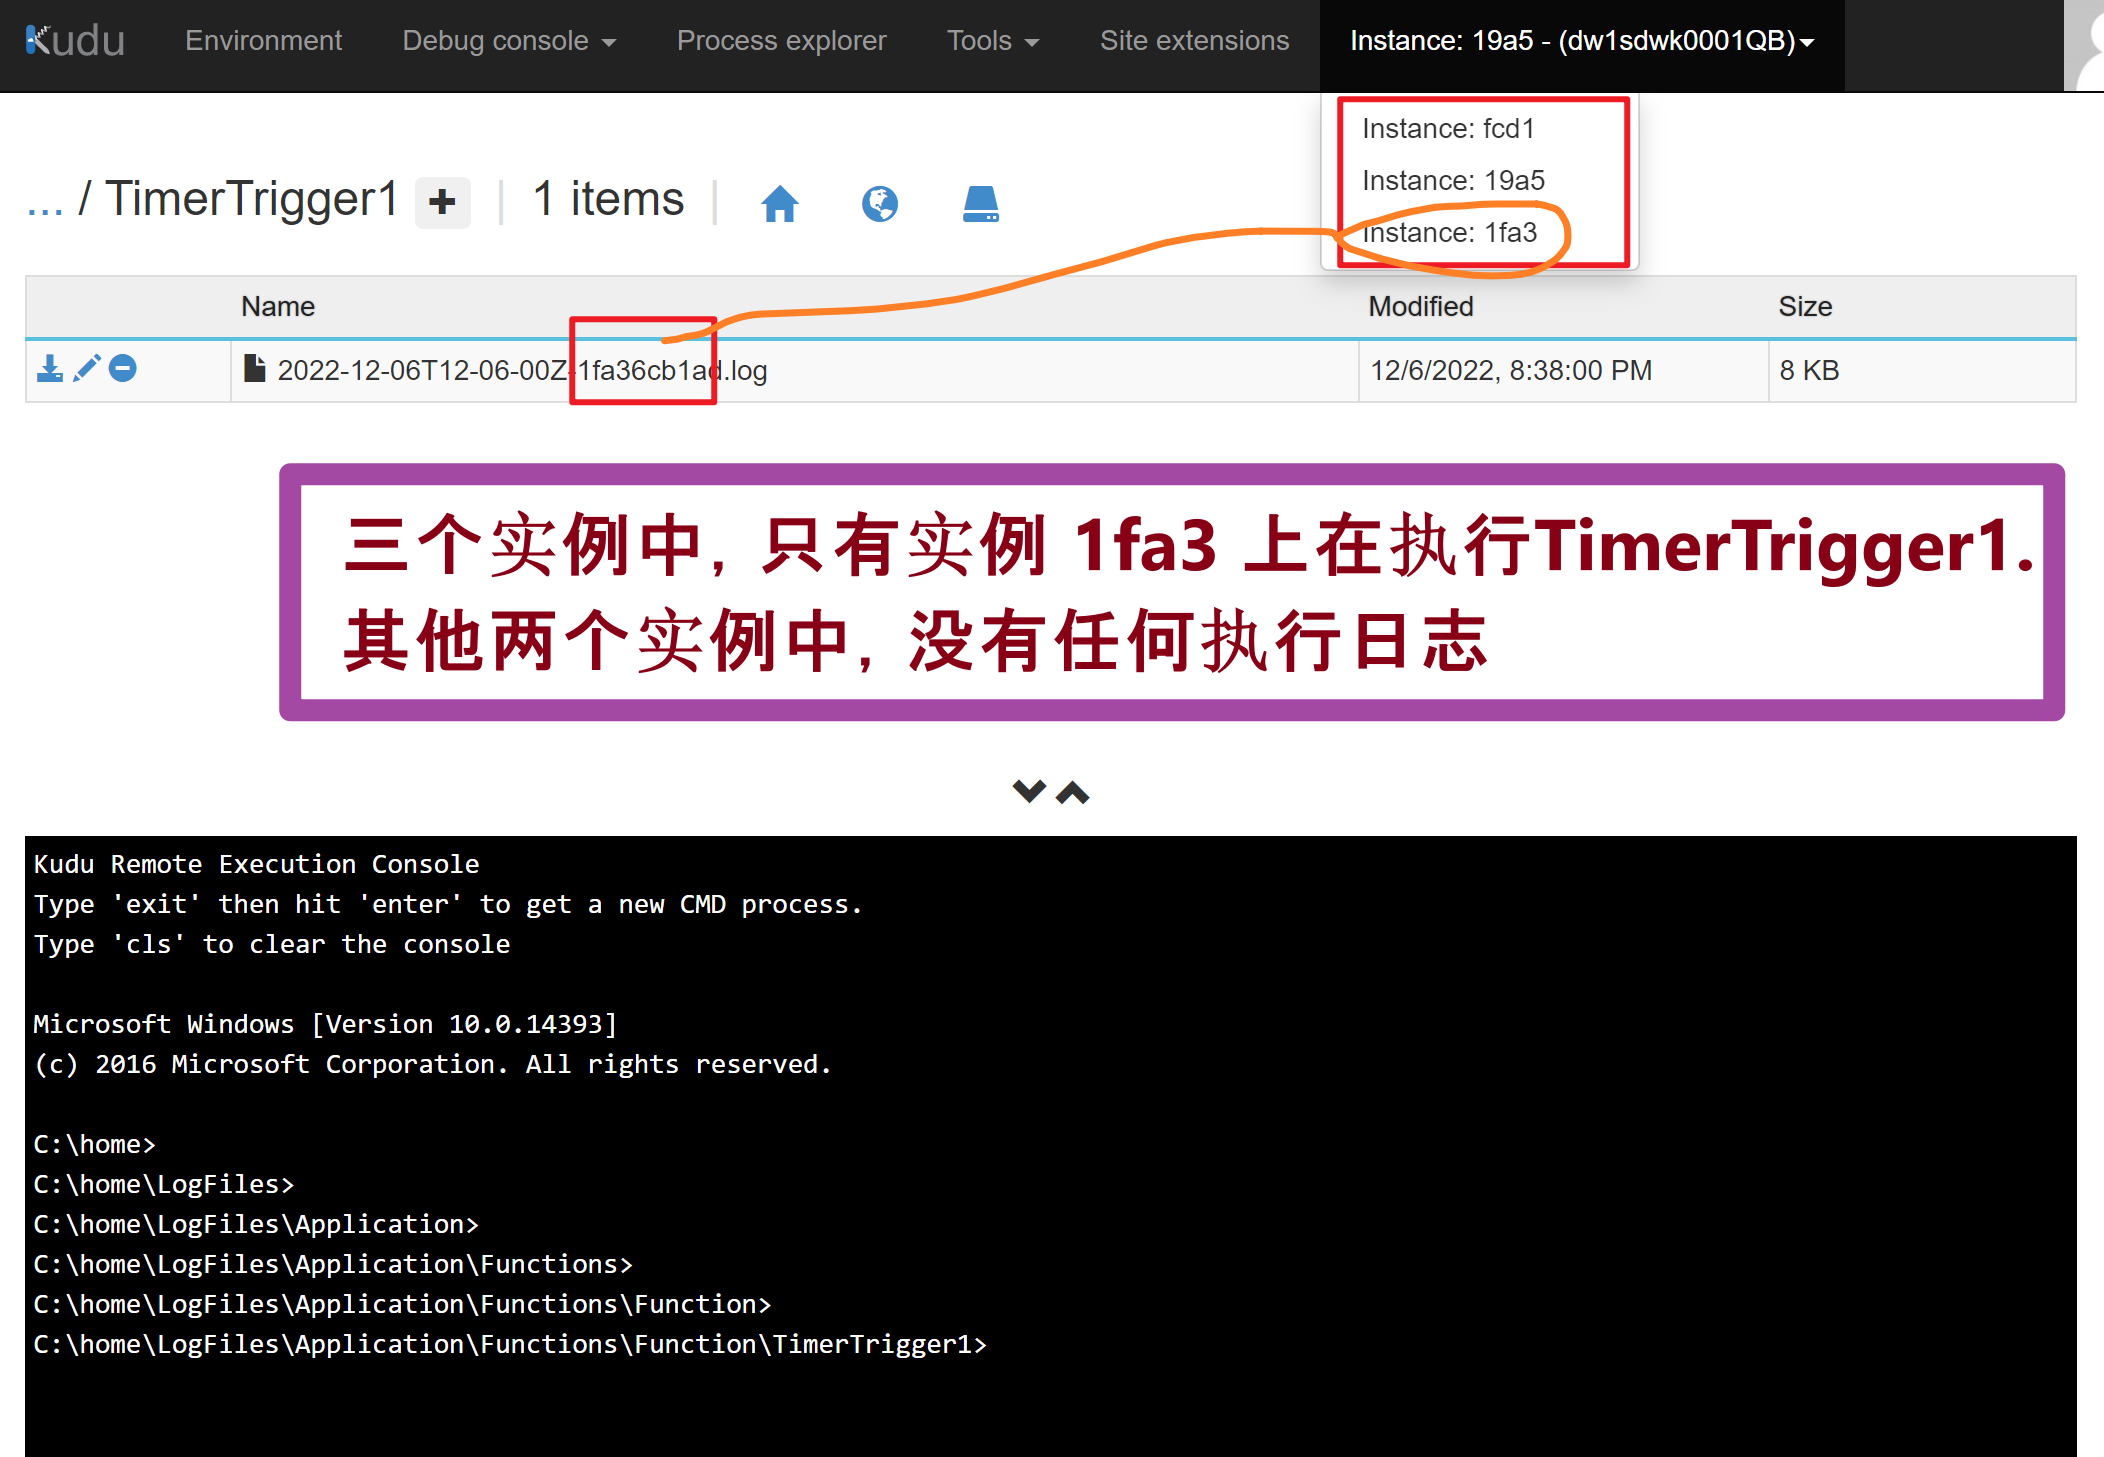
Task: Toggle the Instance 19a5 dropdown
Action: coord(1581,41)
